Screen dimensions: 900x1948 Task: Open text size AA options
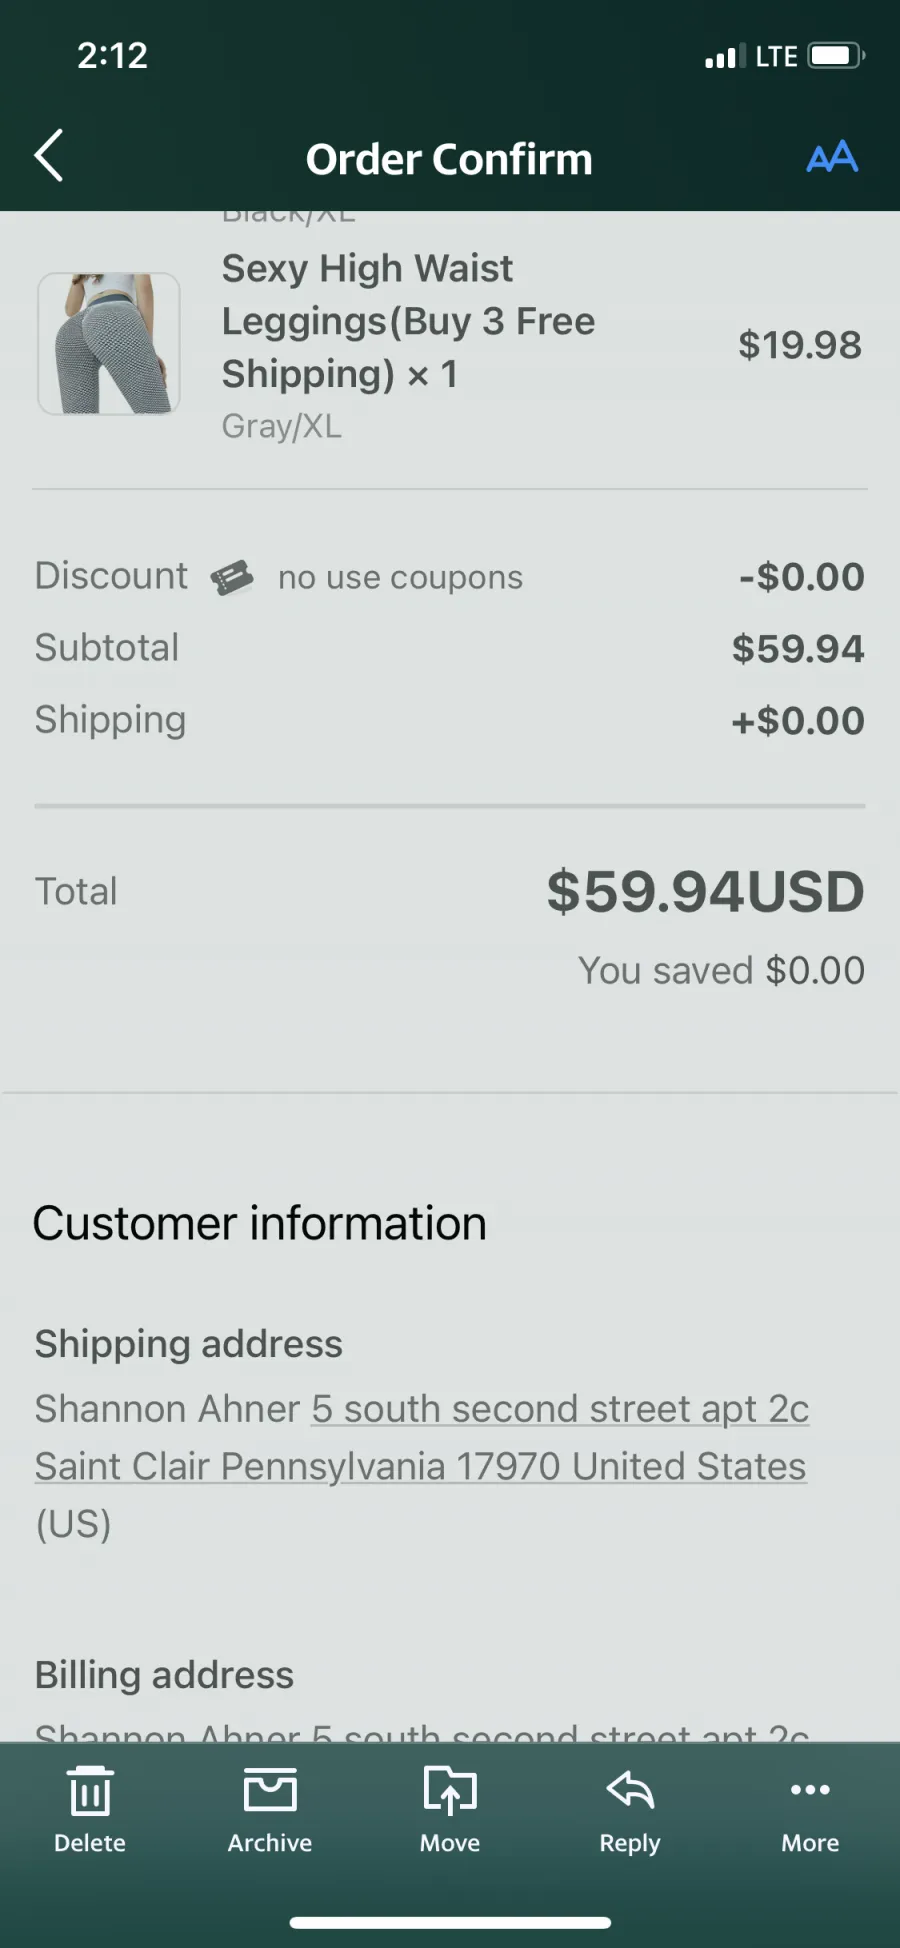(832, 157)
